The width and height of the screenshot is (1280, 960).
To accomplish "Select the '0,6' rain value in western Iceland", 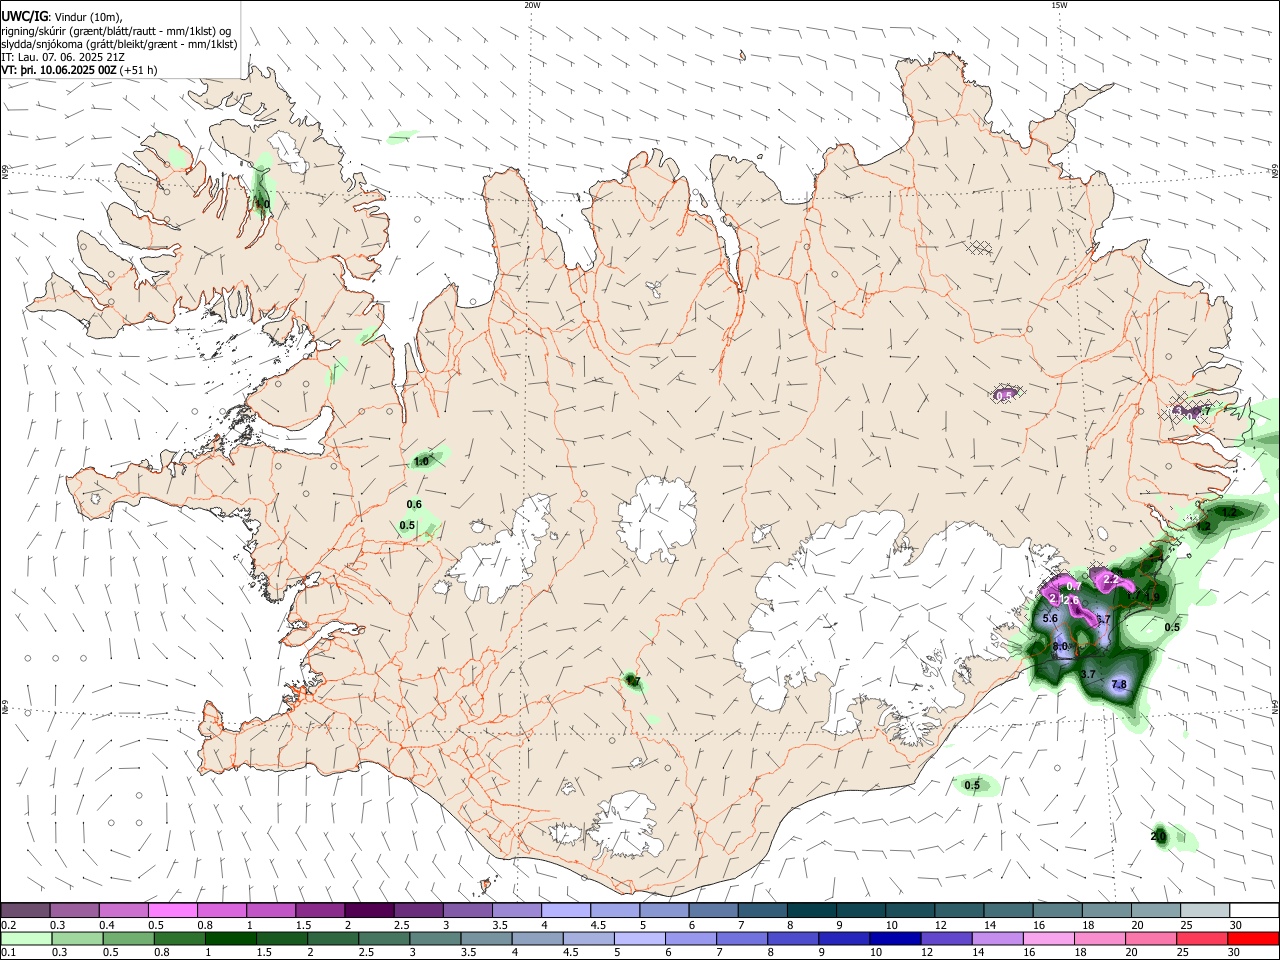I will pyautogui.click(x=414, y=504).
